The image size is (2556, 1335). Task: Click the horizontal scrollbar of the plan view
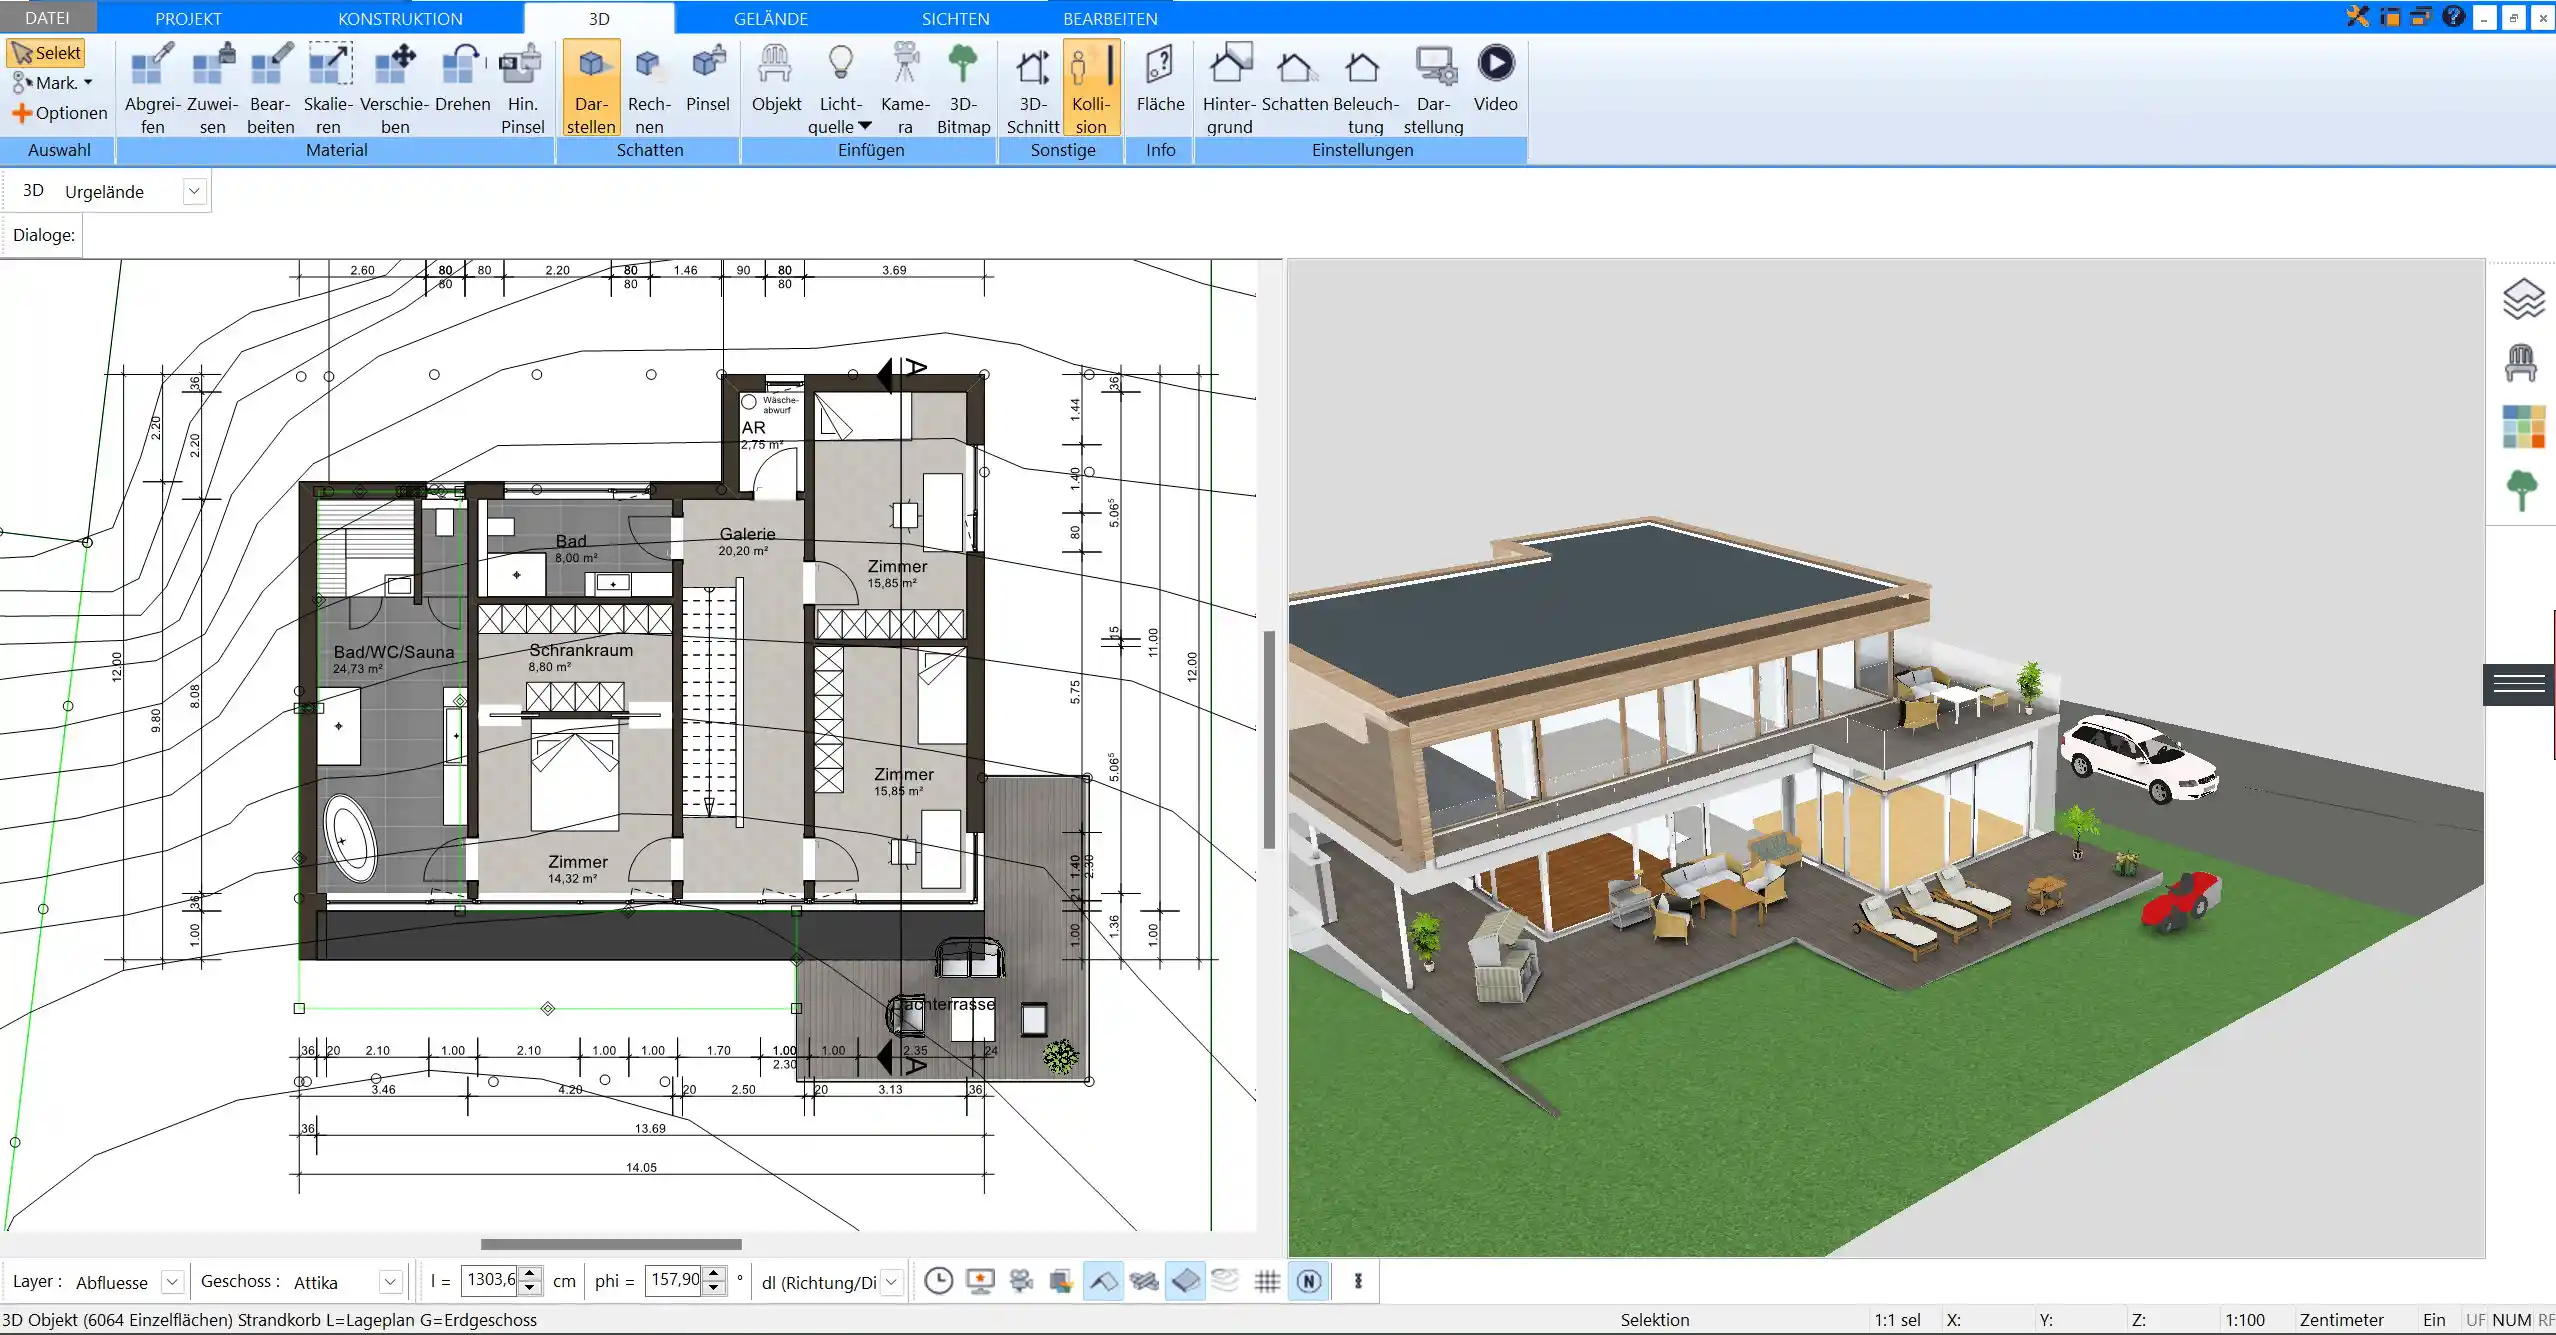point(611,1244)
